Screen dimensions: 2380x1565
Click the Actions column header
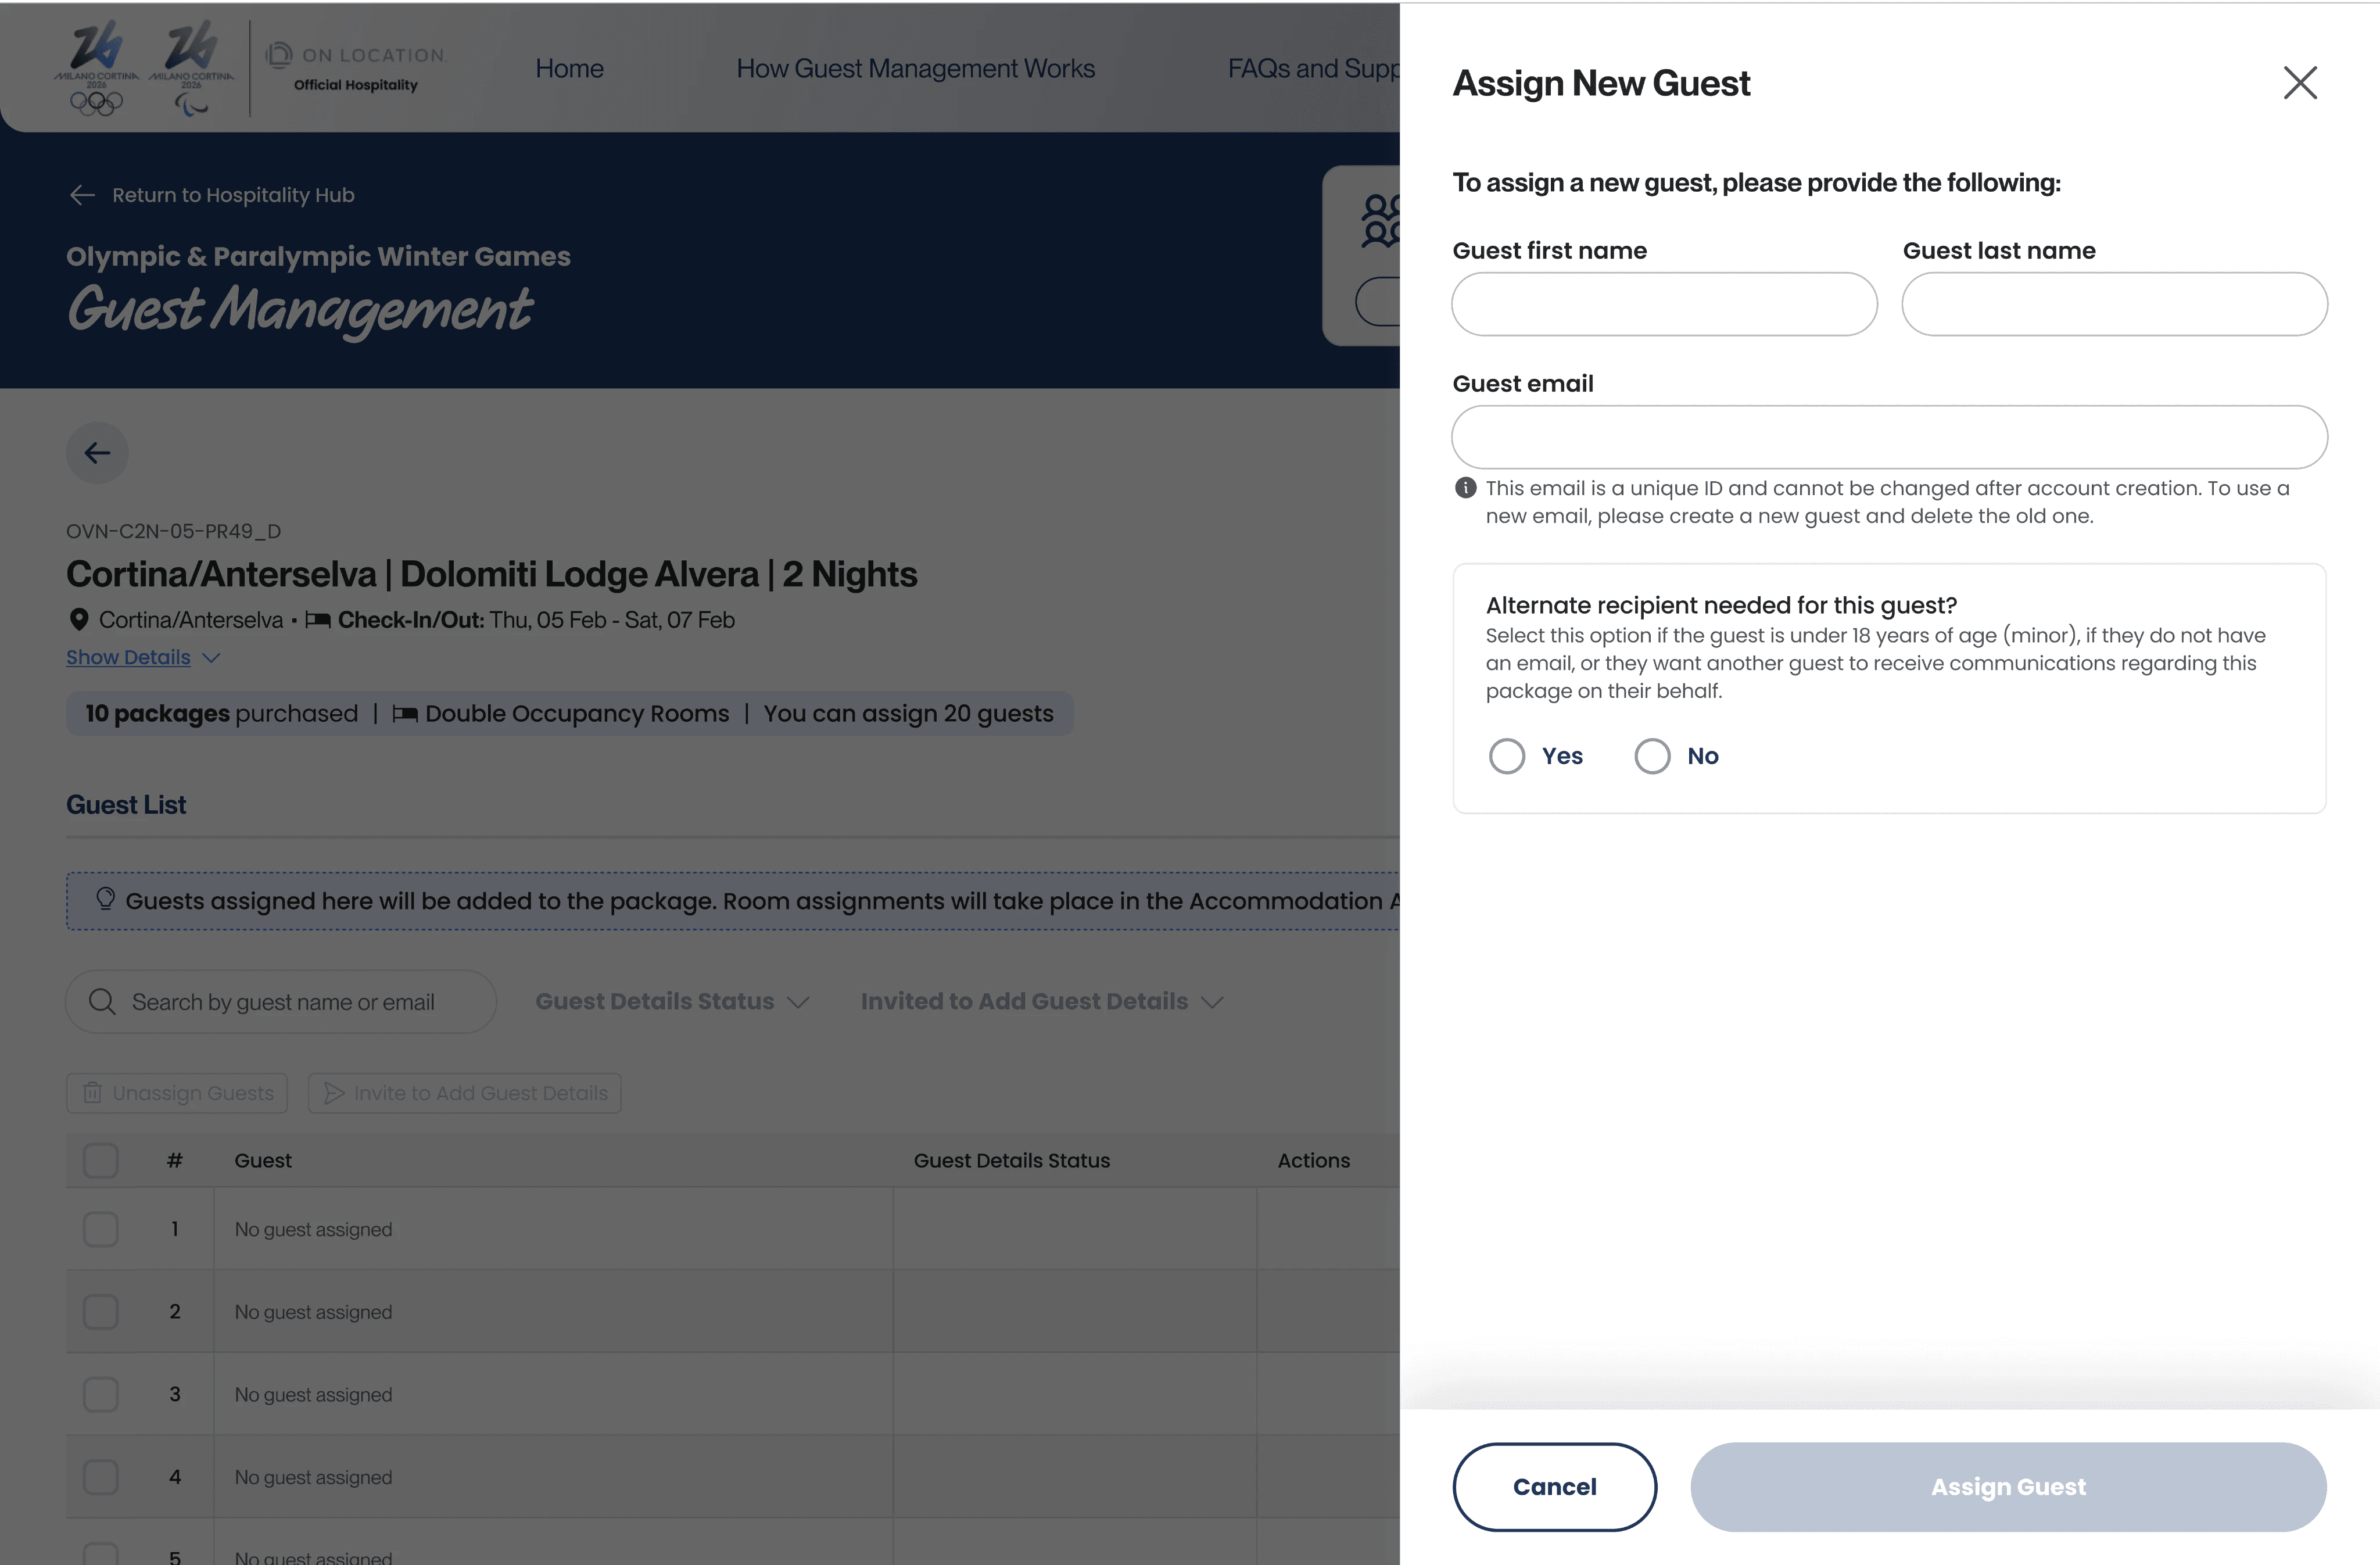[1313, 1161]
